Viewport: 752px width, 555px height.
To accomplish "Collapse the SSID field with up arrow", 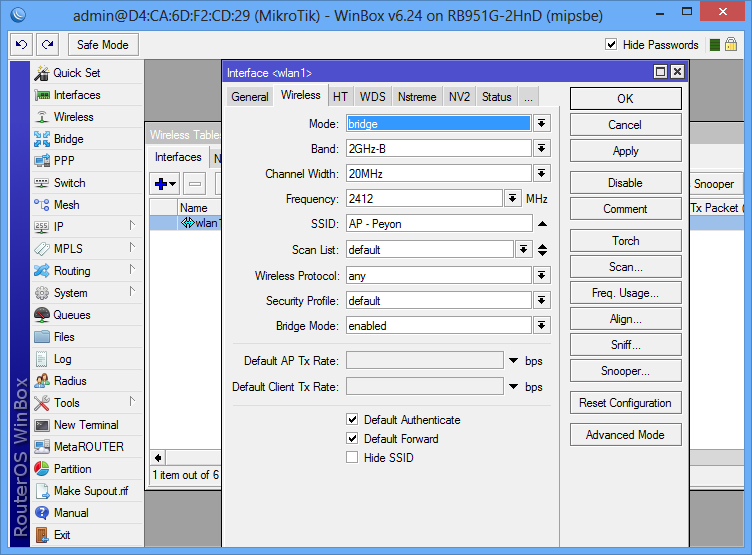I will coord(542,224).
